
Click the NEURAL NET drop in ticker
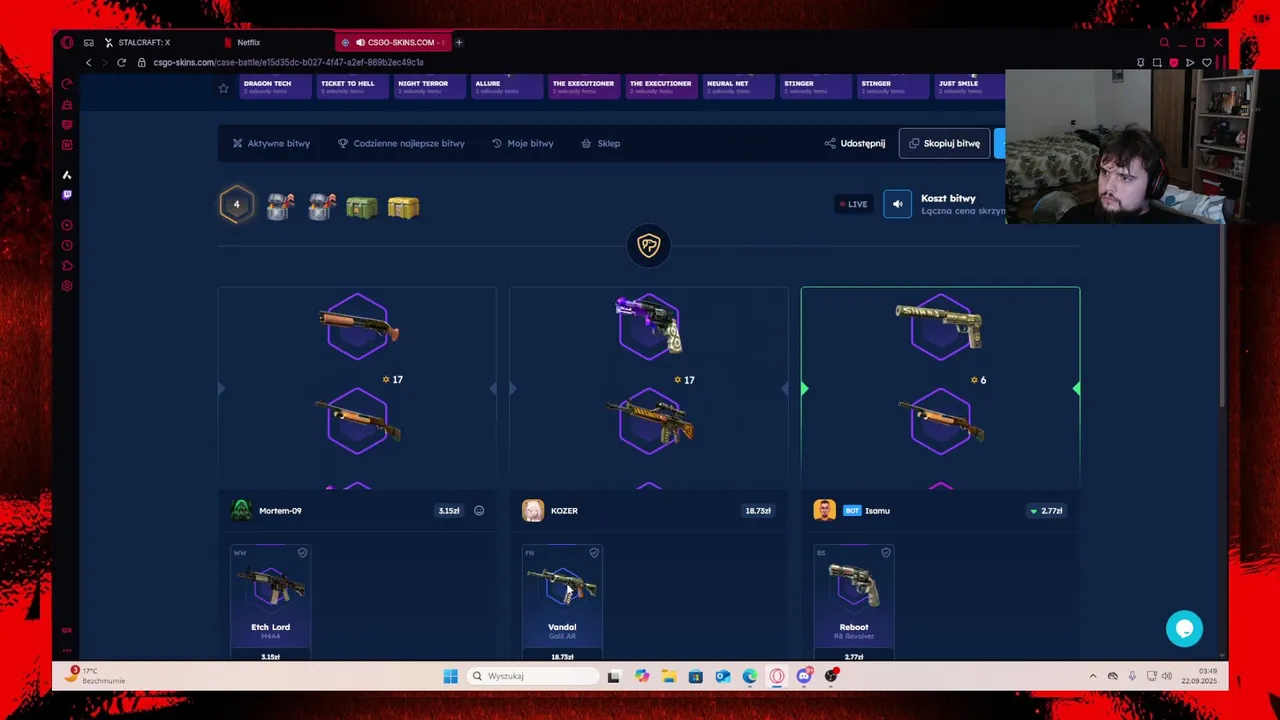pyautogui.click(x=738, y=87)
